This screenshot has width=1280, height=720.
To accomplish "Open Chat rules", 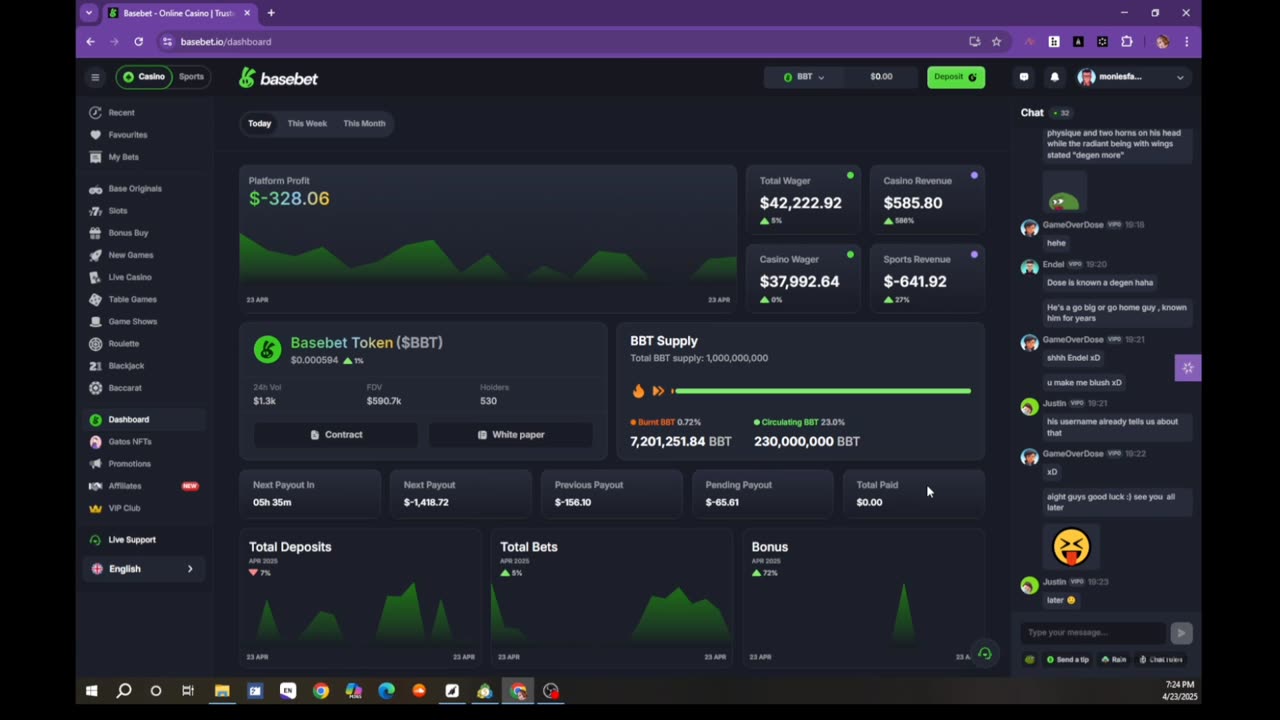I will coord(1161,660).
